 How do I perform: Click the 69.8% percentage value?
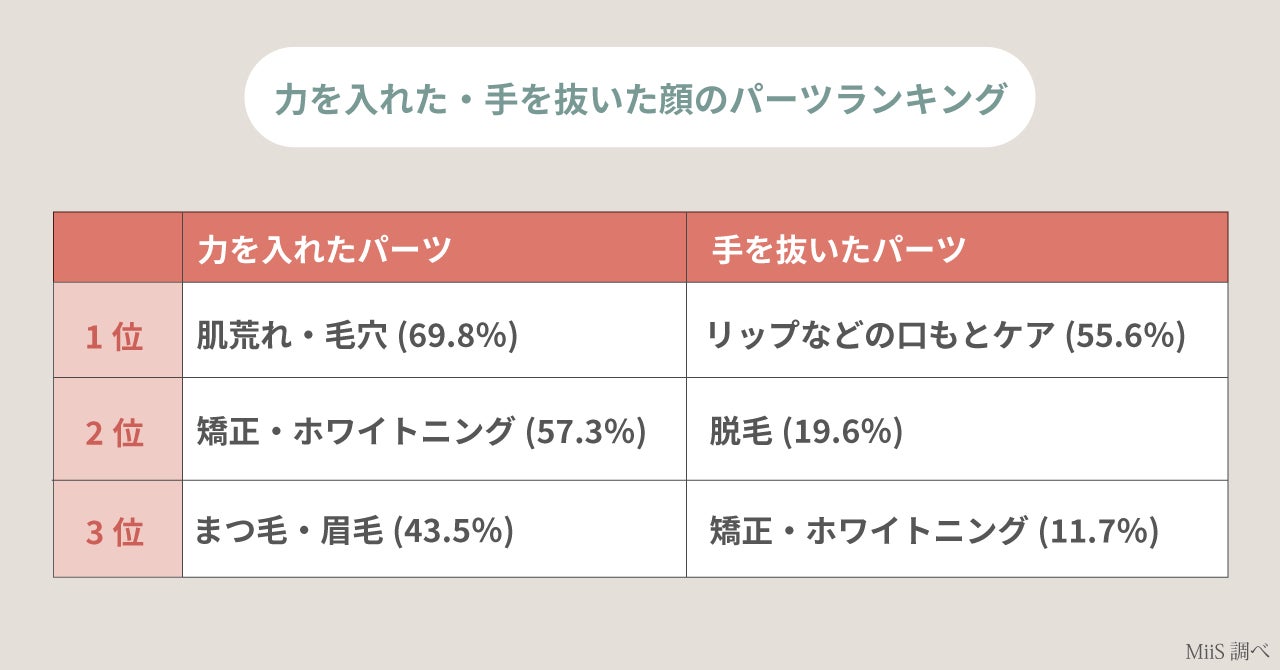[x=458, y=335]
